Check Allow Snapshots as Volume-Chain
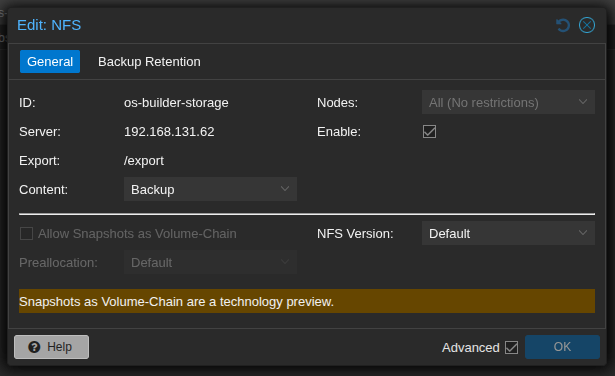 26,234
